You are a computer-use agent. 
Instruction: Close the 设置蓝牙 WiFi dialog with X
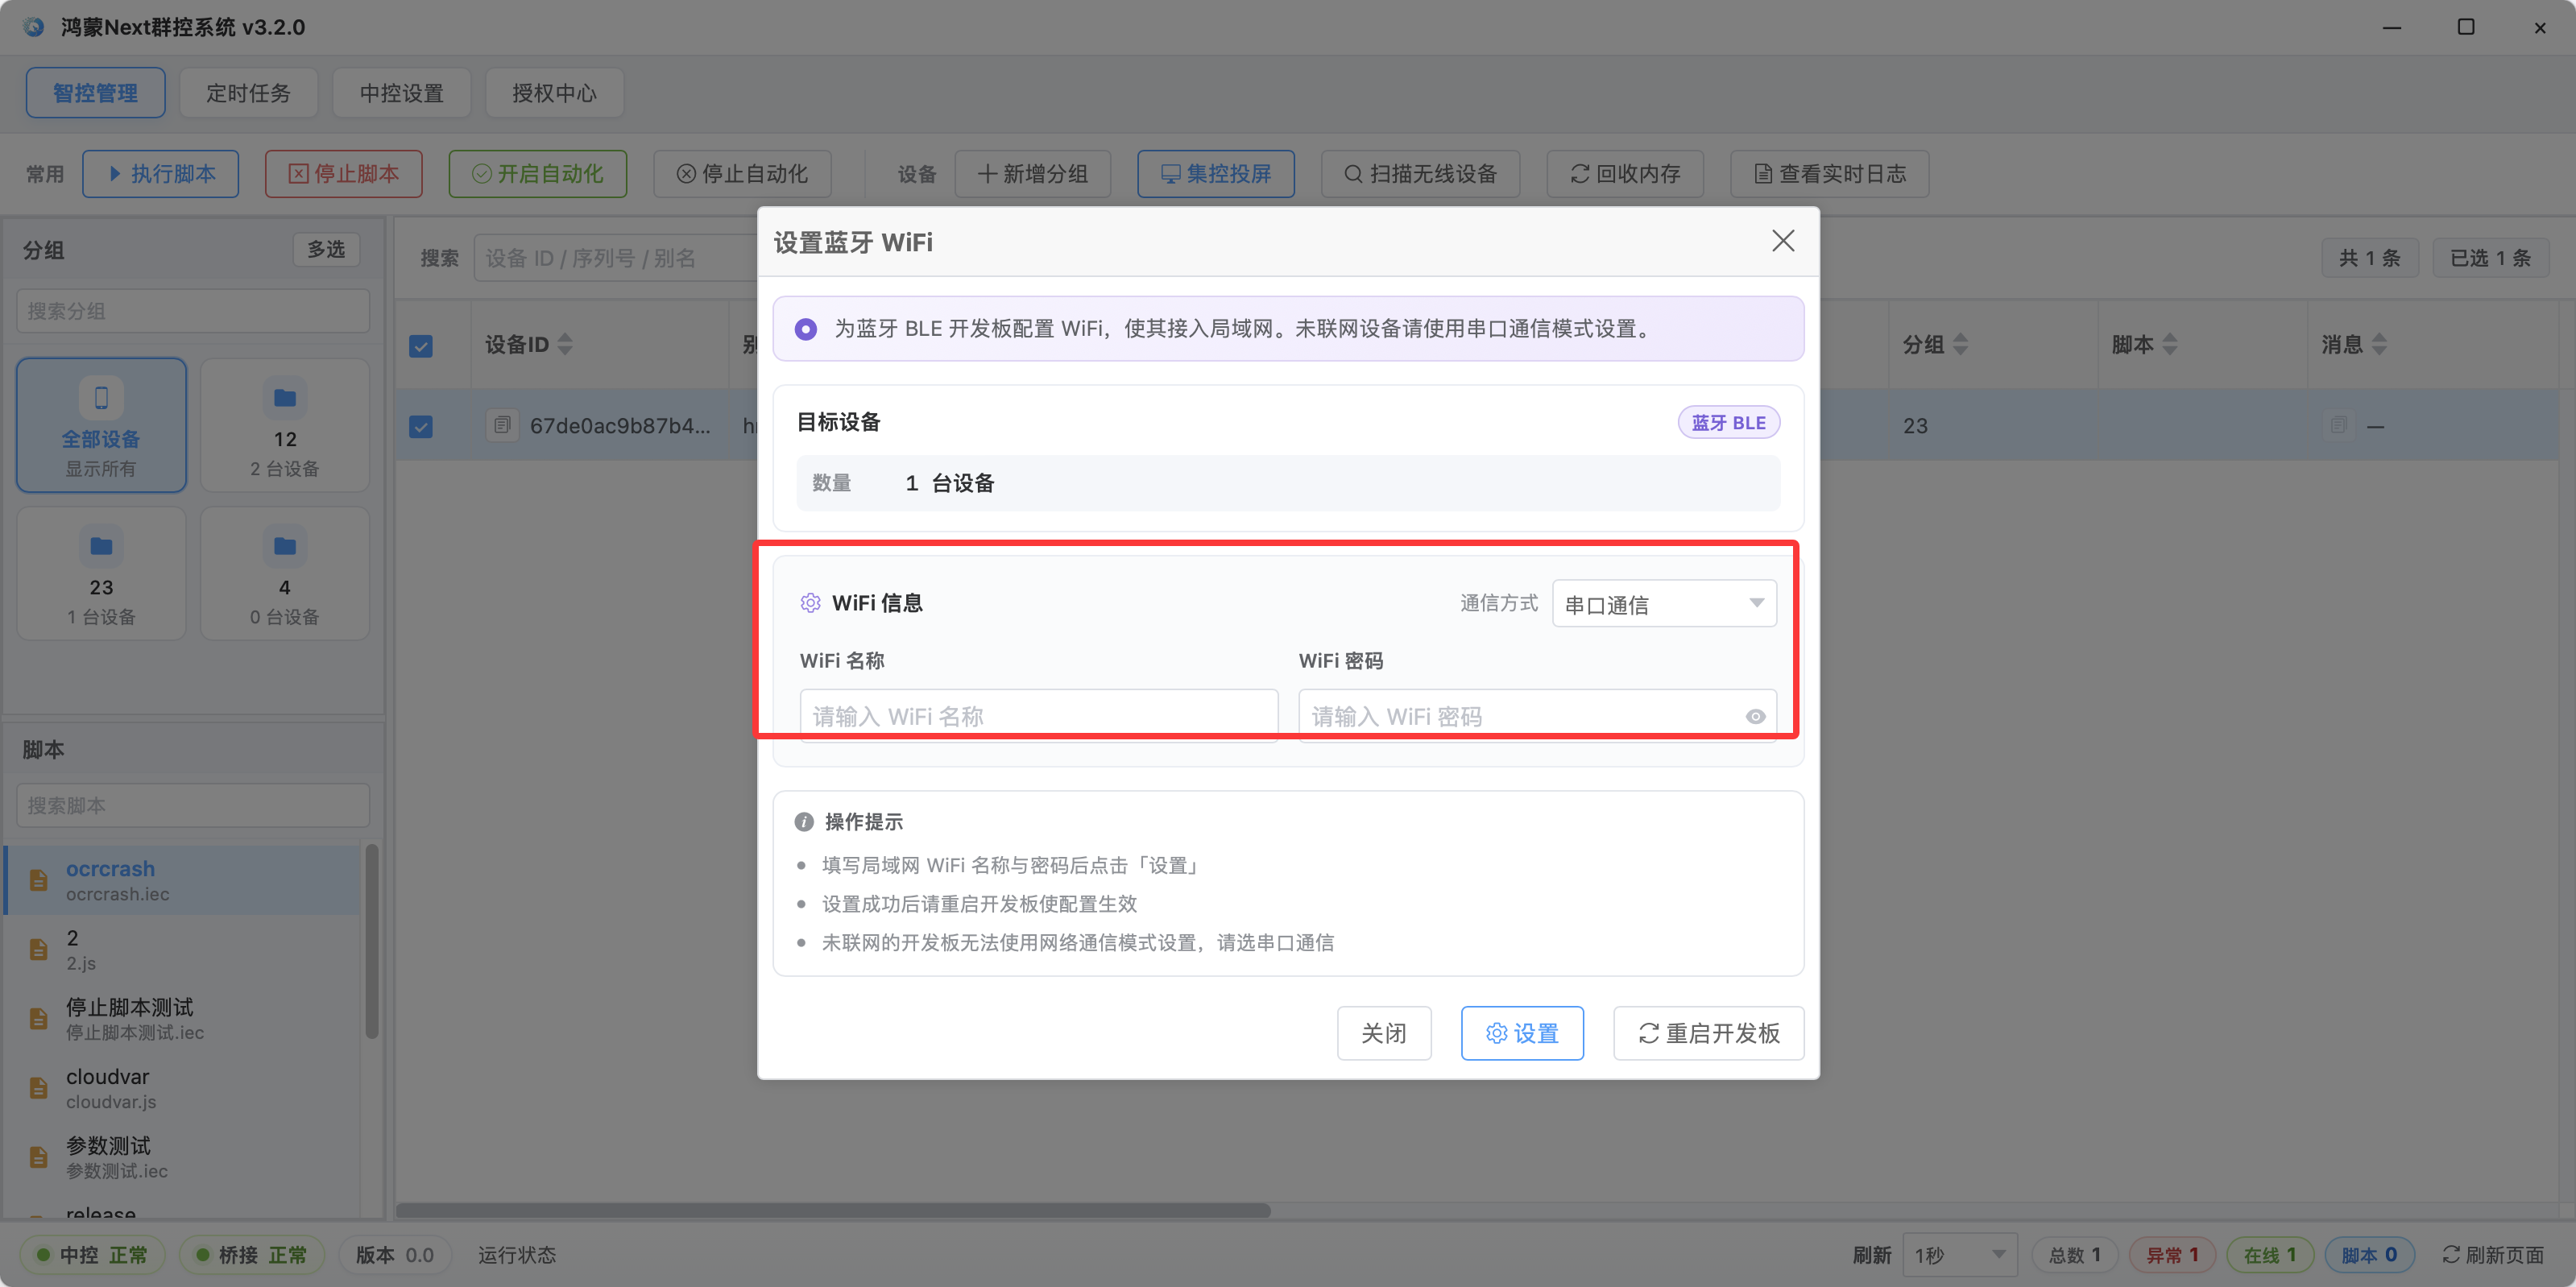pyautogui.click(x=1782, y=241)
